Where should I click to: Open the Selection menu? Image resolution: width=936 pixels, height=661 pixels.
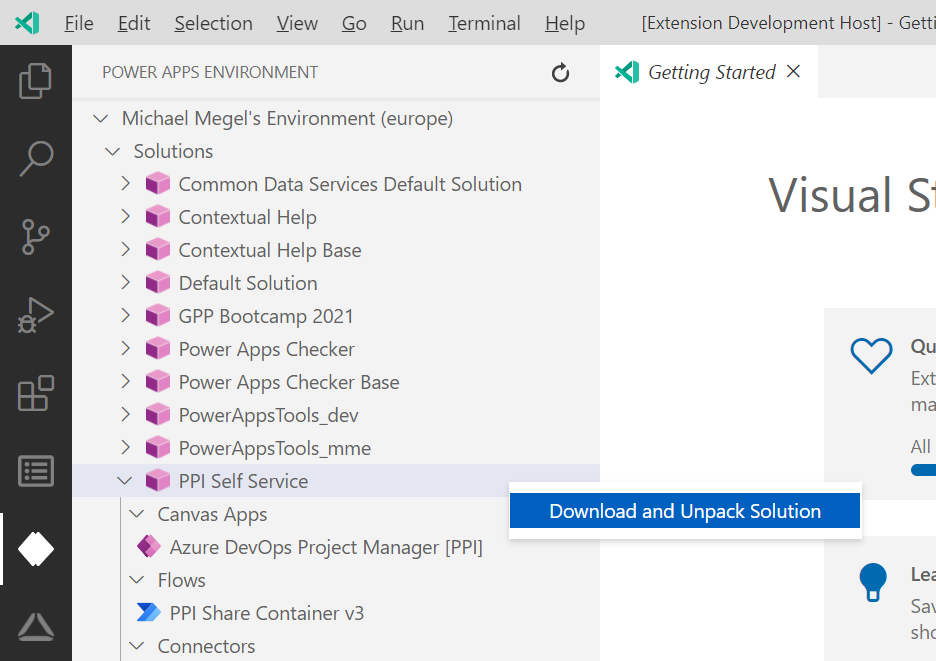pyautogui.click(x=213, y=23)
